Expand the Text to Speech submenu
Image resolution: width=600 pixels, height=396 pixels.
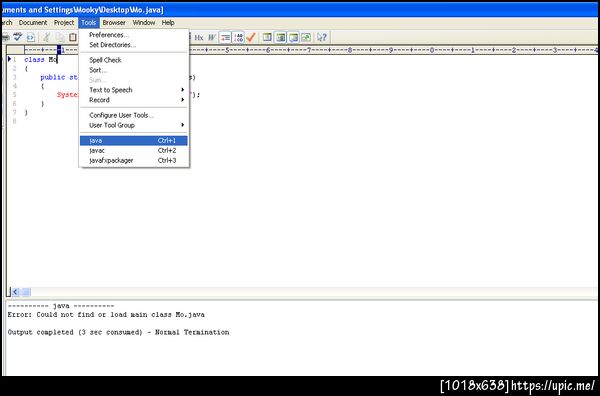point(134,90)
